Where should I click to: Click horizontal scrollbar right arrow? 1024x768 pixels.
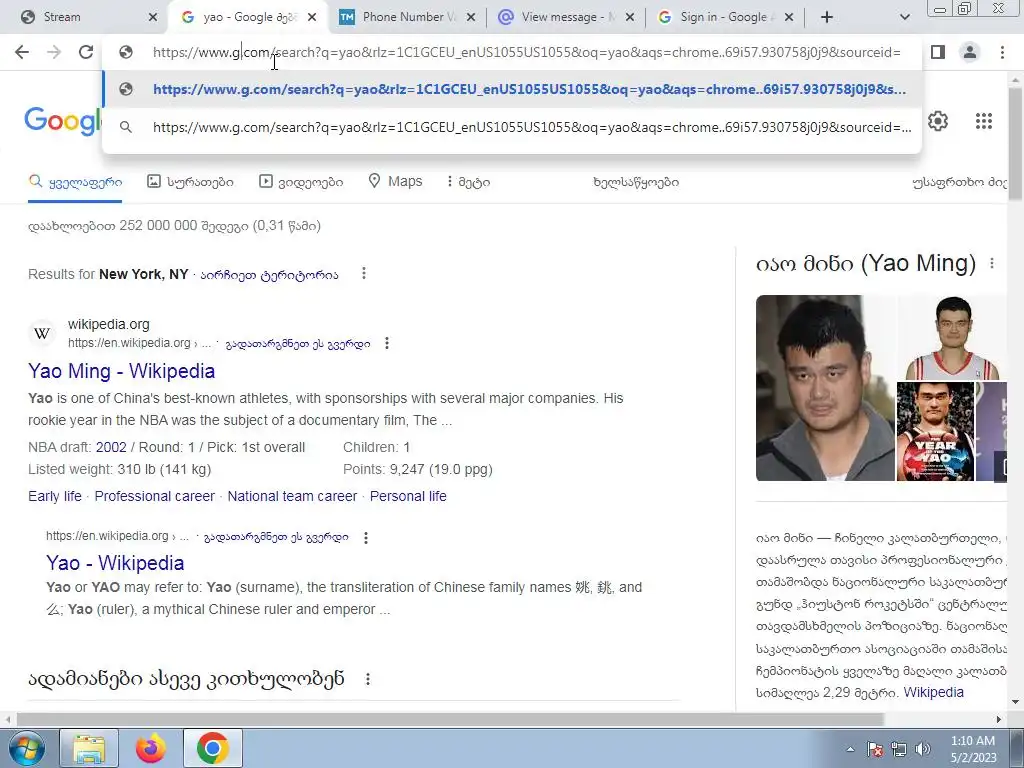(999, 719)
